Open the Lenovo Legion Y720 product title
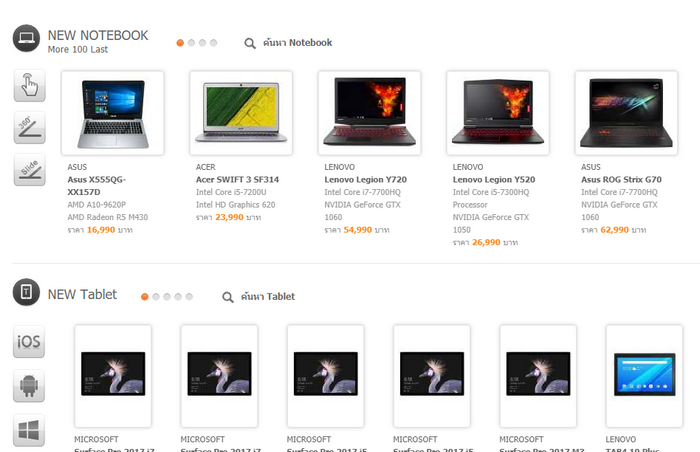This screenshot has height=452, width=700. pyautogui.click(x=366, y=180)
